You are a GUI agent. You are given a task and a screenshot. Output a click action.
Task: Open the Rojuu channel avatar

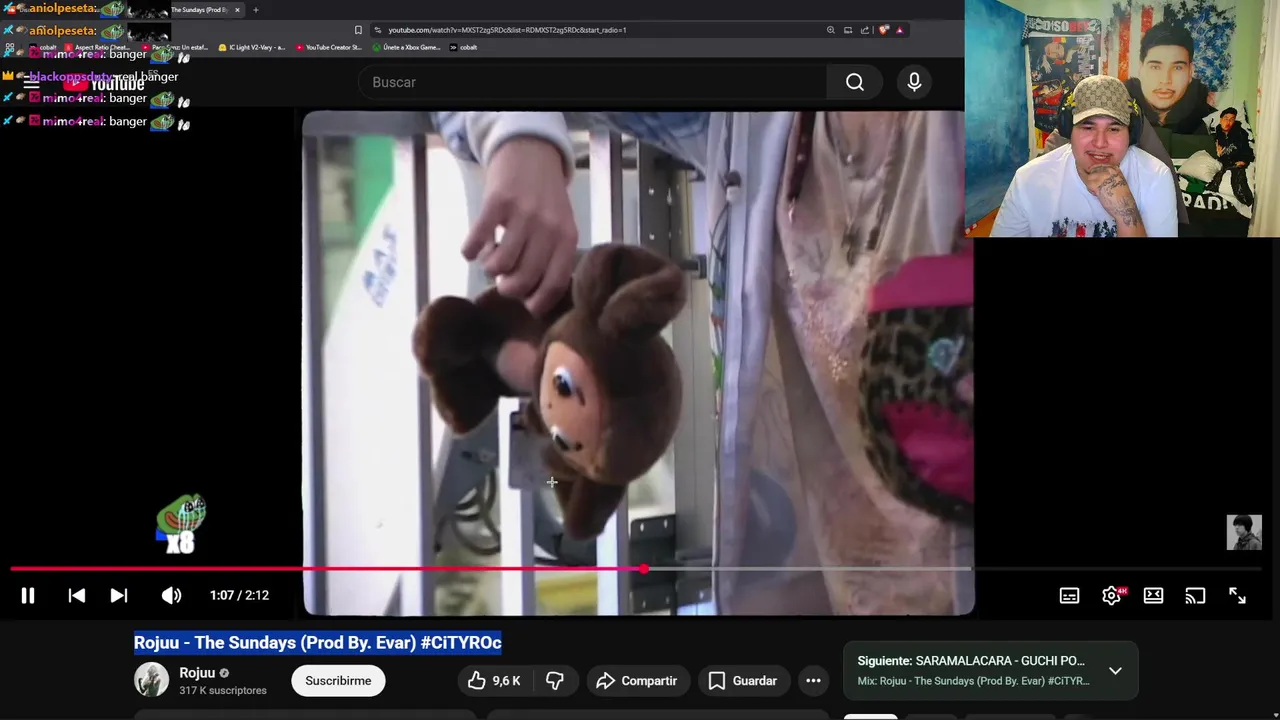pyautogui.click(x=152, y=680)
